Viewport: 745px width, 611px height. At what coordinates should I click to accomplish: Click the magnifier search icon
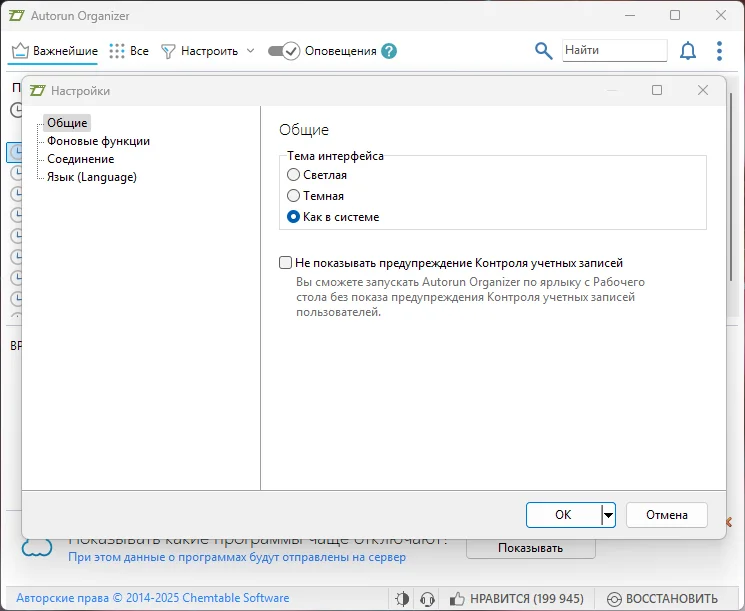click(543, 51)
